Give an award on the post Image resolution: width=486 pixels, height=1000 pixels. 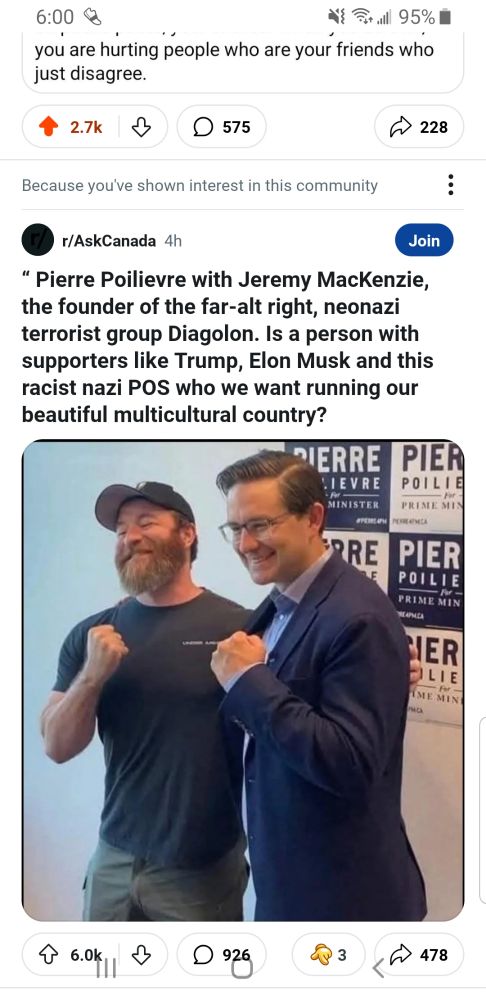coord(328,955)
